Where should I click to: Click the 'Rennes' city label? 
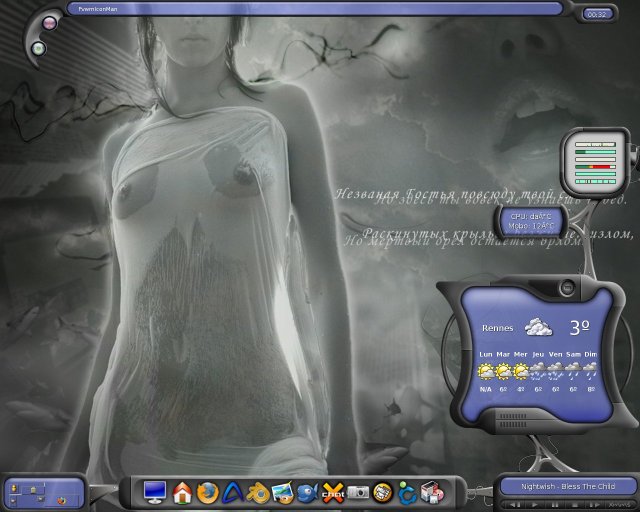tap(497, 328)
